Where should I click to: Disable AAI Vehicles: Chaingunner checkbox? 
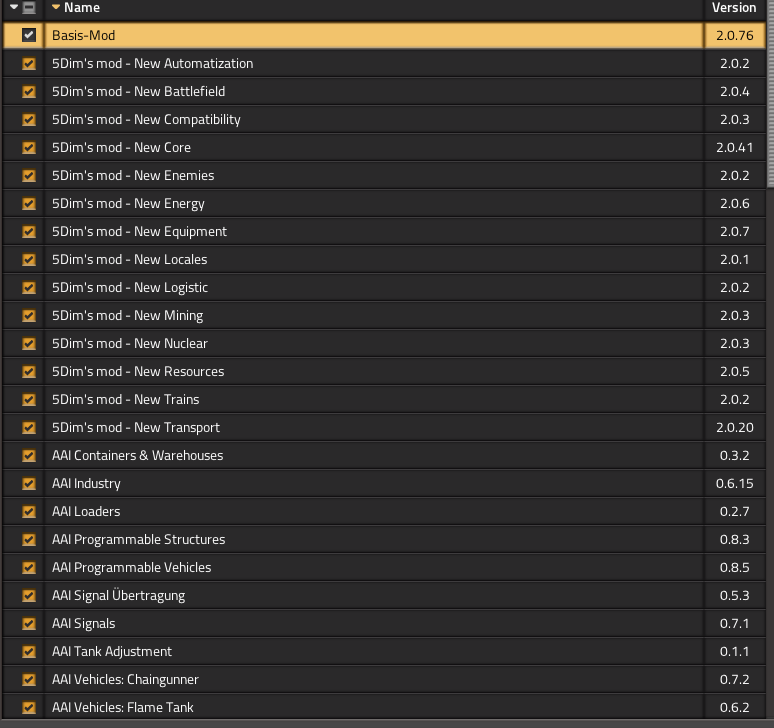[29, 679]
